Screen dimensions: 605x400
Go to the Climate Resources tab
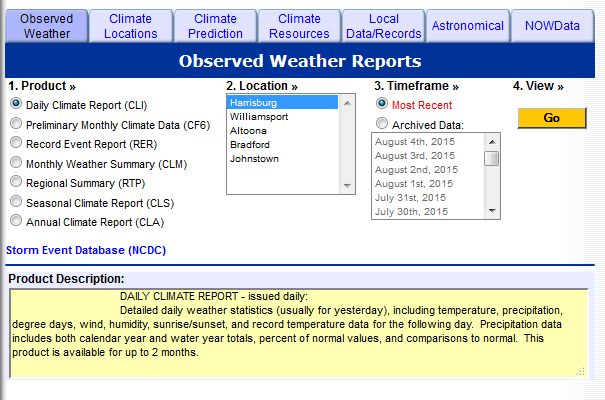299,26
